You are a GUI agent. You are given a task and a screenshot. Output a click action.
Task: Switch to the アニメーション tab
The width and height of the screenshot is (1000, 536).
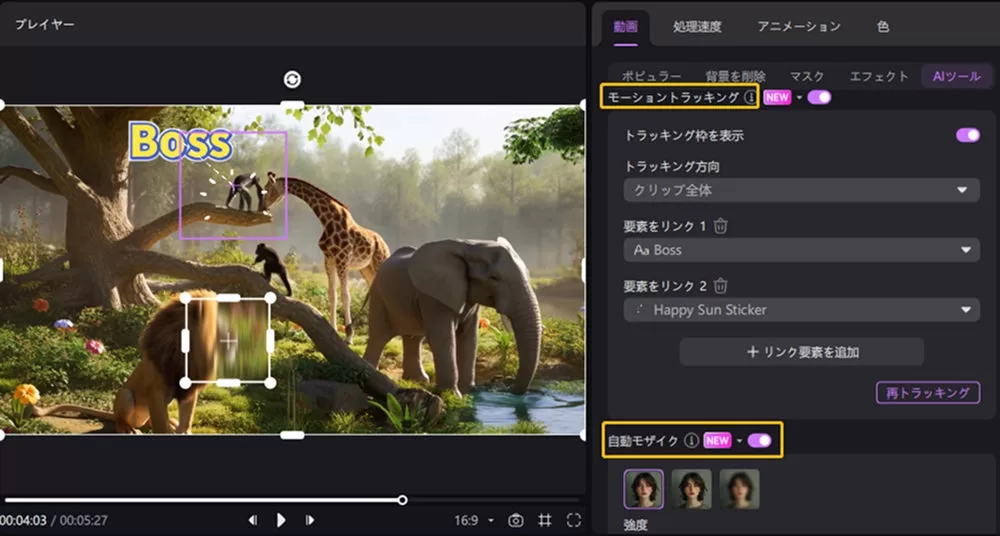[x=798, y=27]
